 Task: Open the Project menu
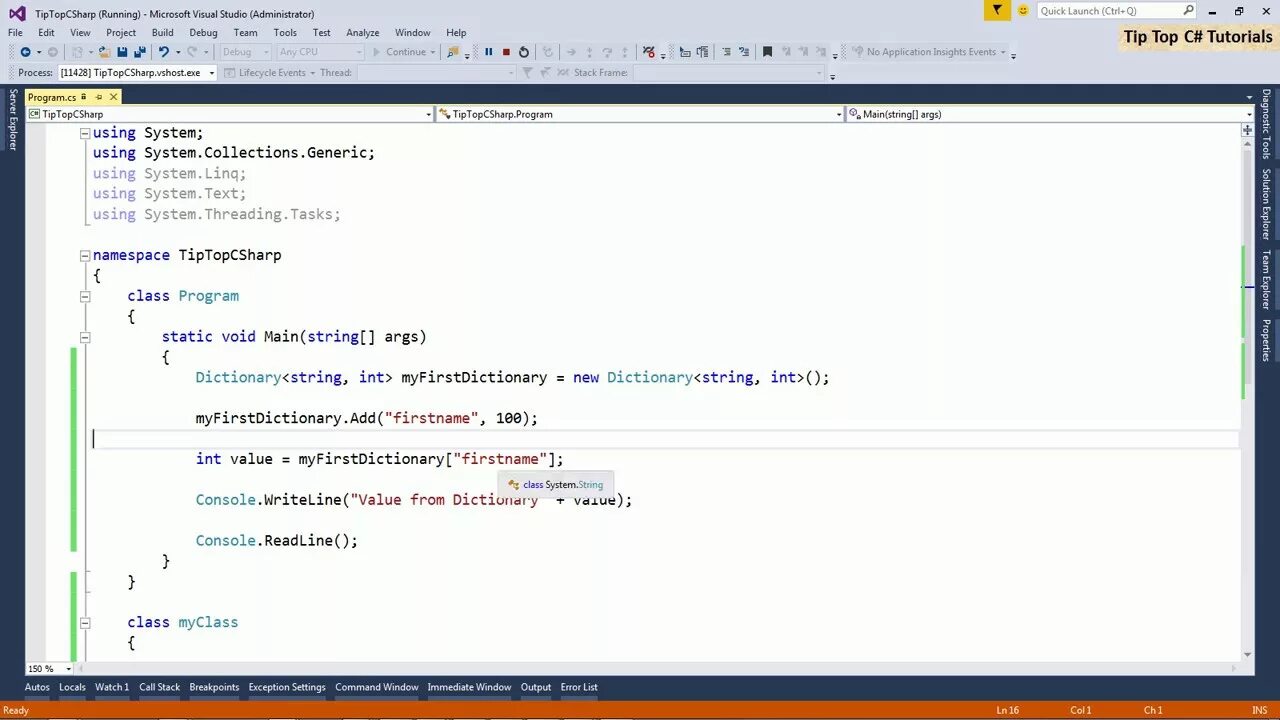pos(121,33)
